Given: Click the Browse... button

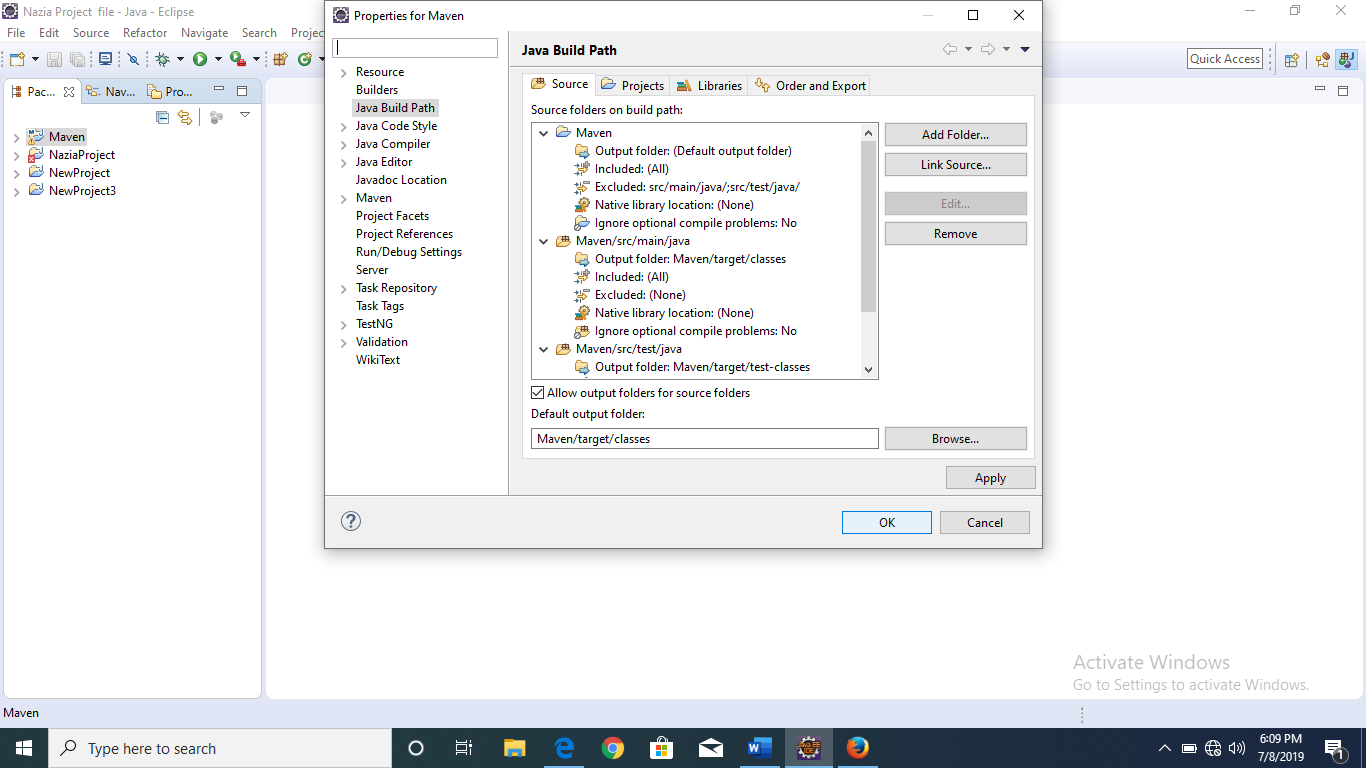Looking at the screenshot, I should coord(955,438).
